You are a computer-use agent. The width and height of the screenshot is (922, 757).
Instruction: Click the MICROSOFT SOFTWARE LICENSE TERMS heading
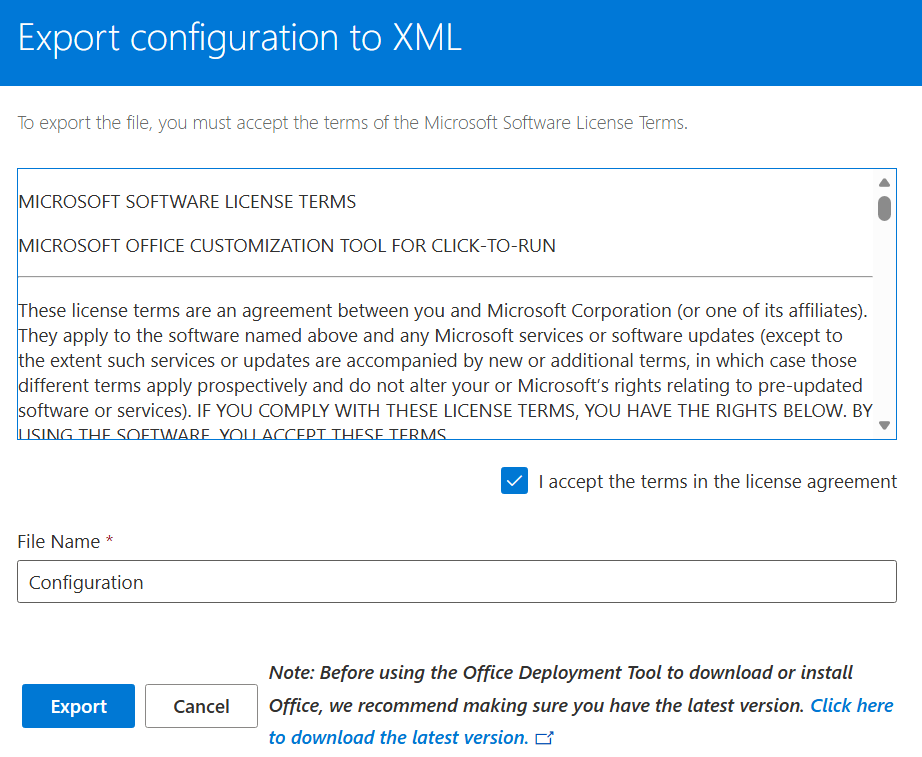tap(186, 201)
